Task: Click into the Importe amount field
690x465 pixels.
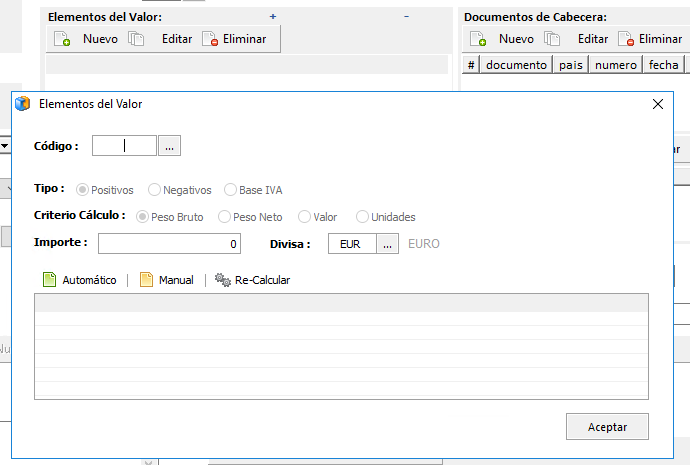Action: click(x=169, y=244)
